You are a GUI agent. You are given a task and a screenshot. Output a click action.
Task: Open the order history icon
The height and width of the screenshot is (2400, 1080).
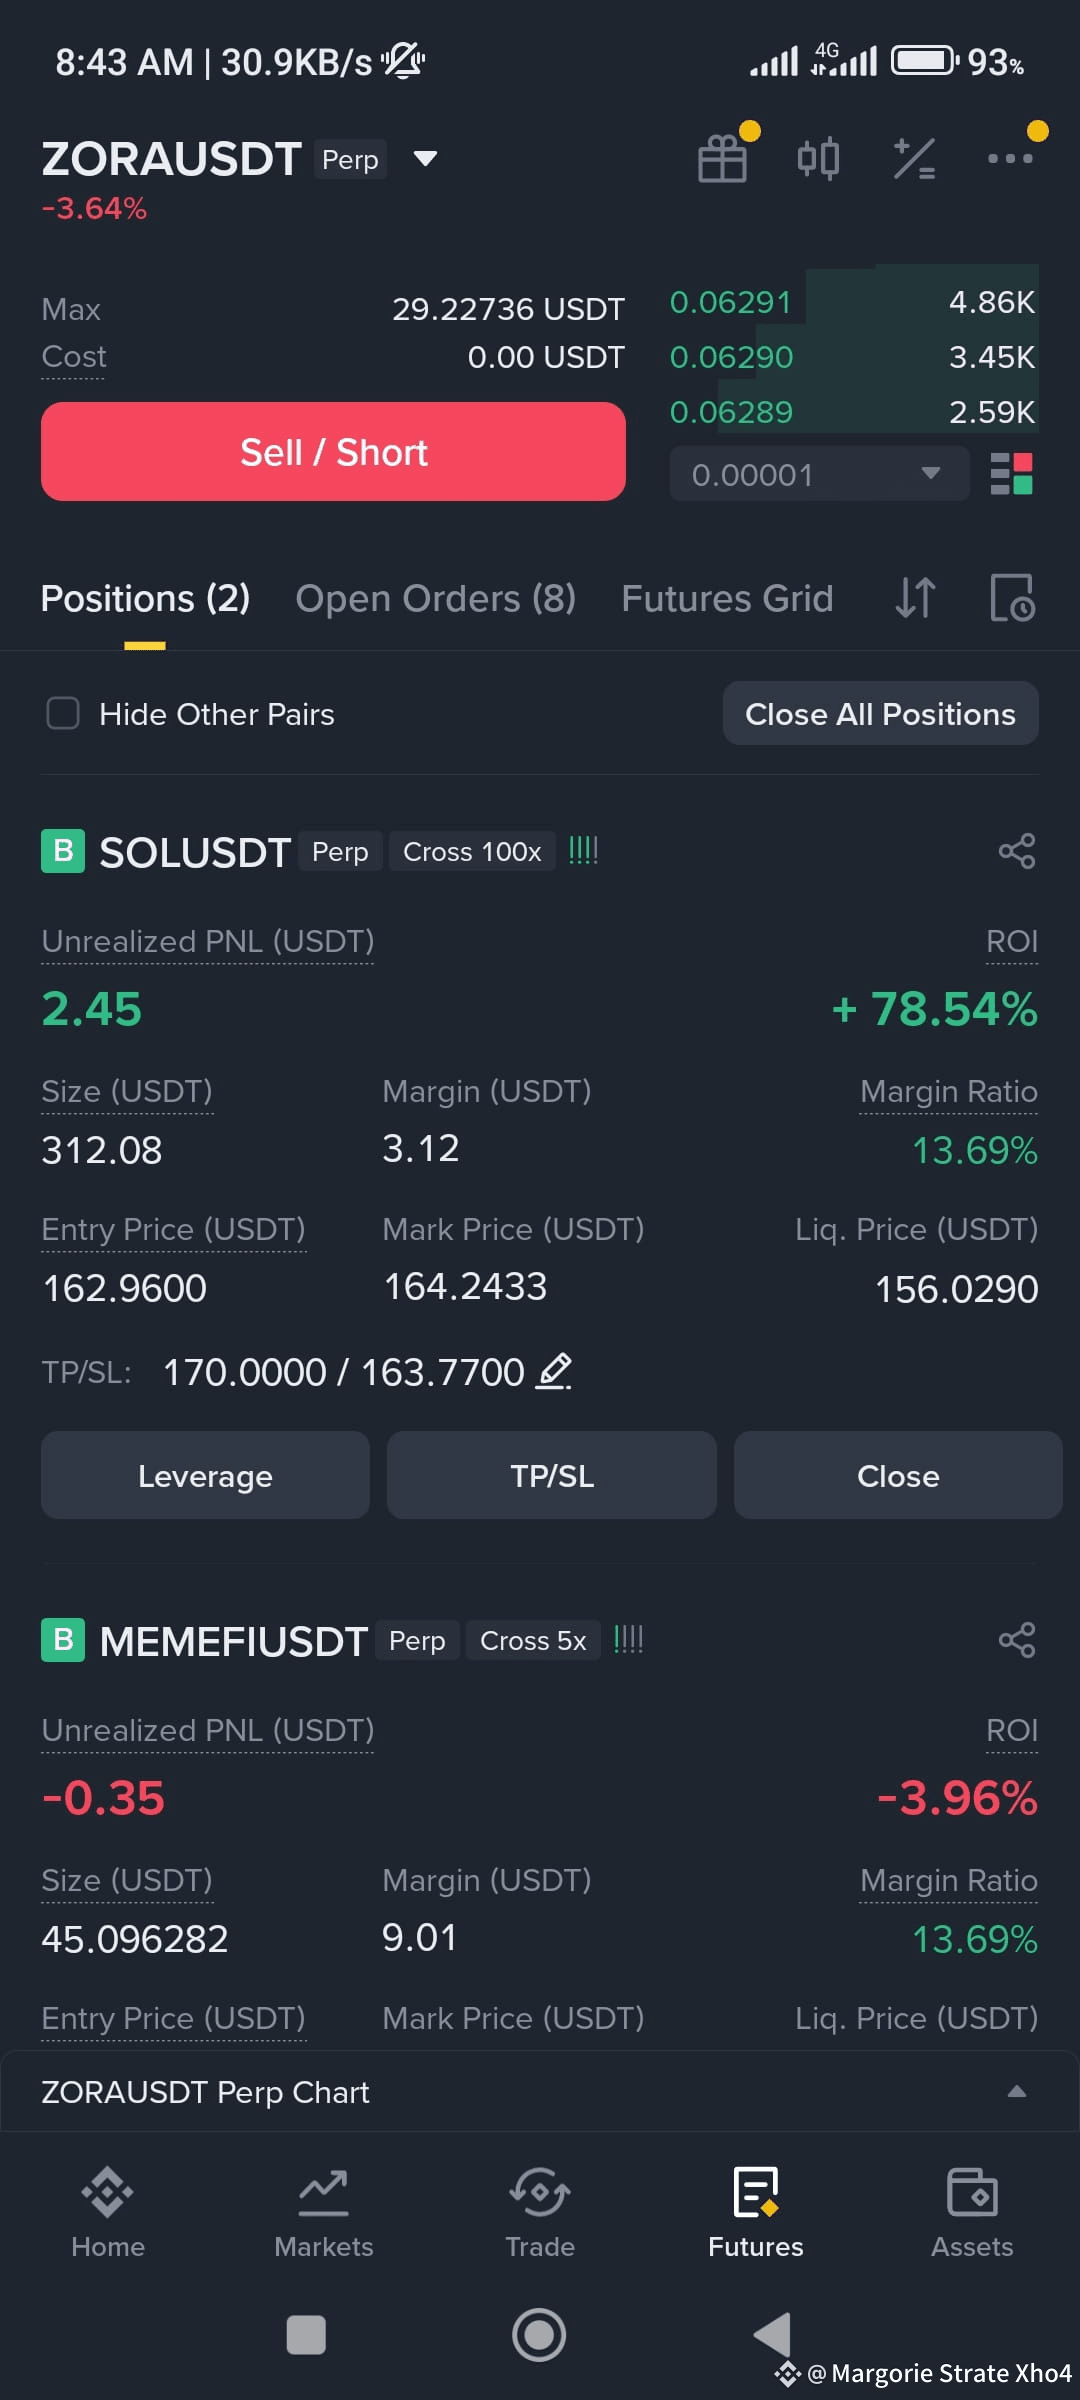tap(1012, 598)
